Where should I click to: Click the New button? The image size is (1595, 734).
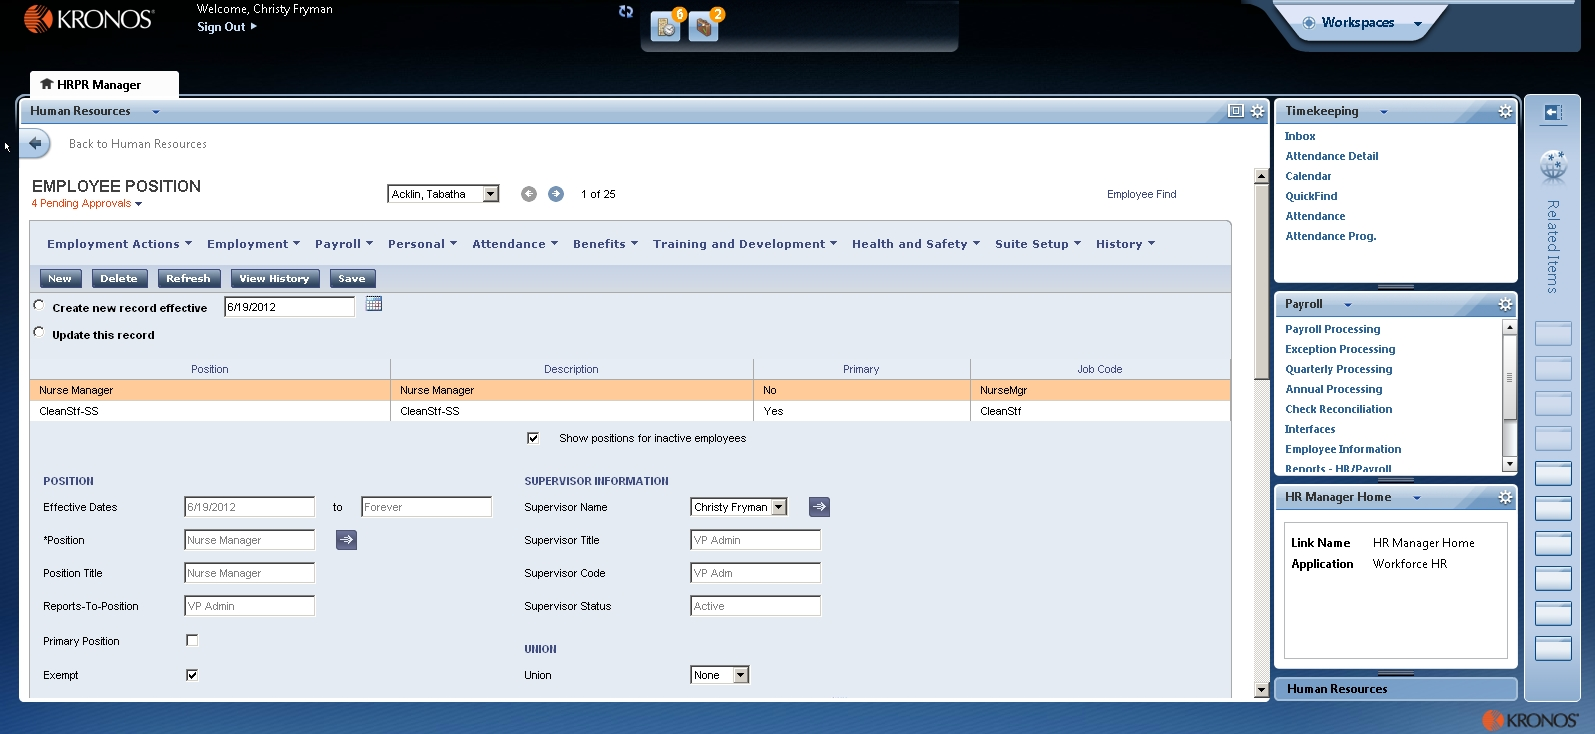pos(60,279)
